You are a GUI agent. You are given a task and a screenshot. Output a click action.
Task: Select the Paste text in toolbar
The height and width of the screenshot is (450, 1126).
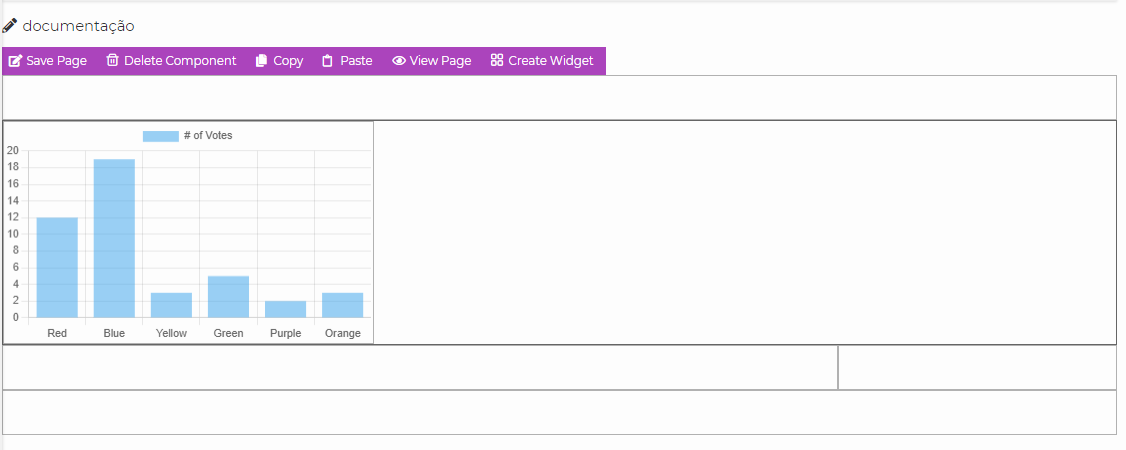click(x=356, y=61)
